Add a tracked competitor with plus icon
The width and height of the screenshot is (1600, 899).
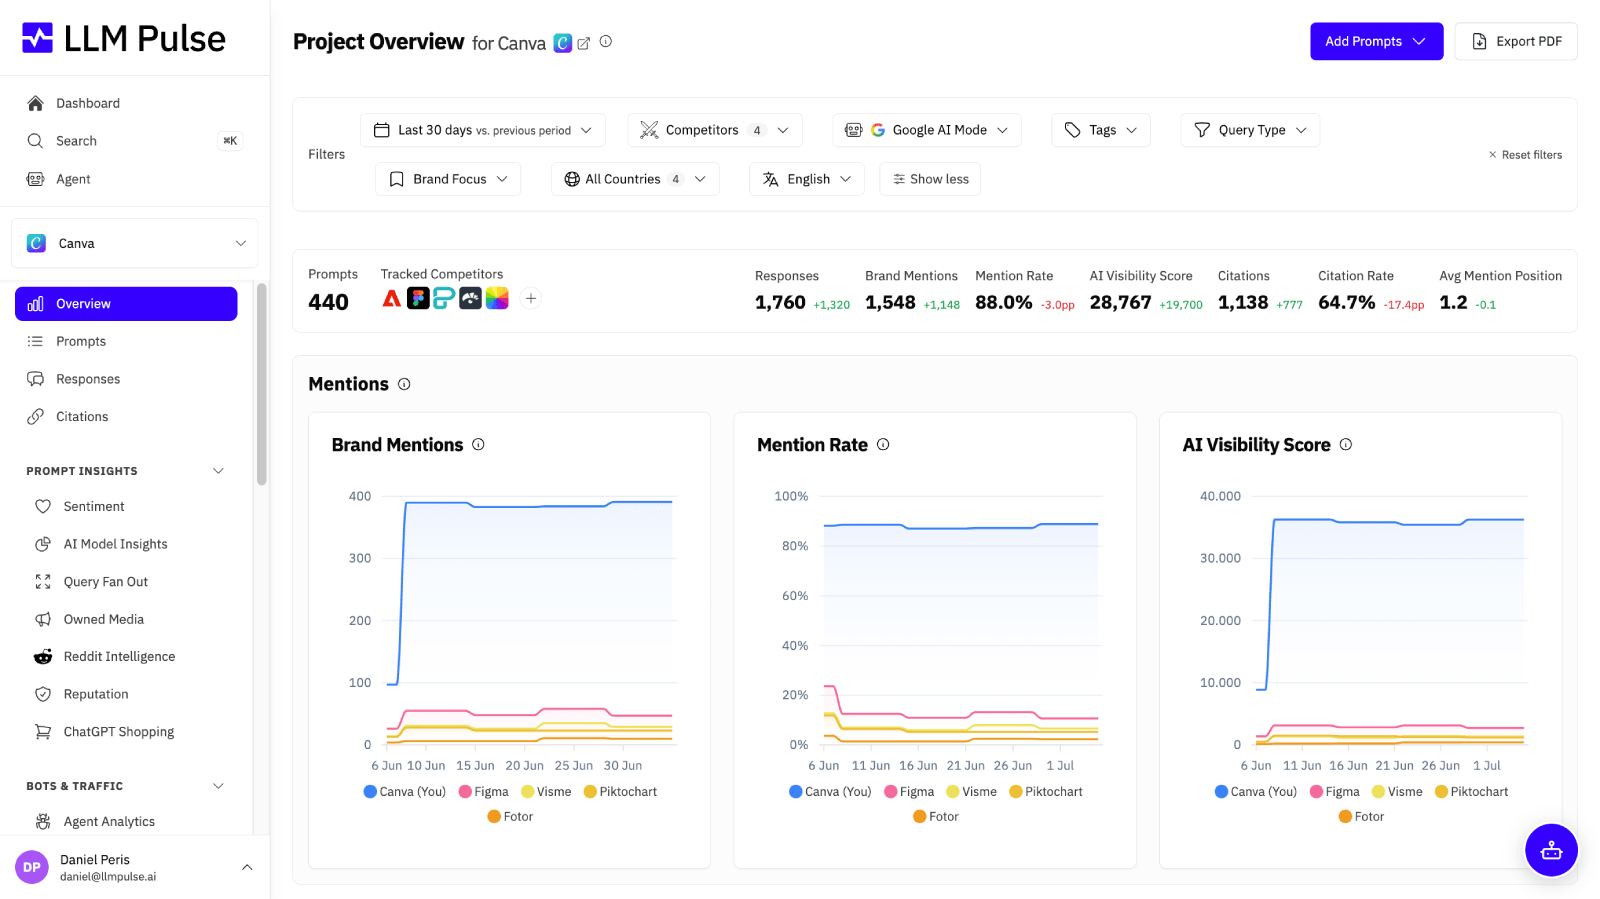coord(531,298)
